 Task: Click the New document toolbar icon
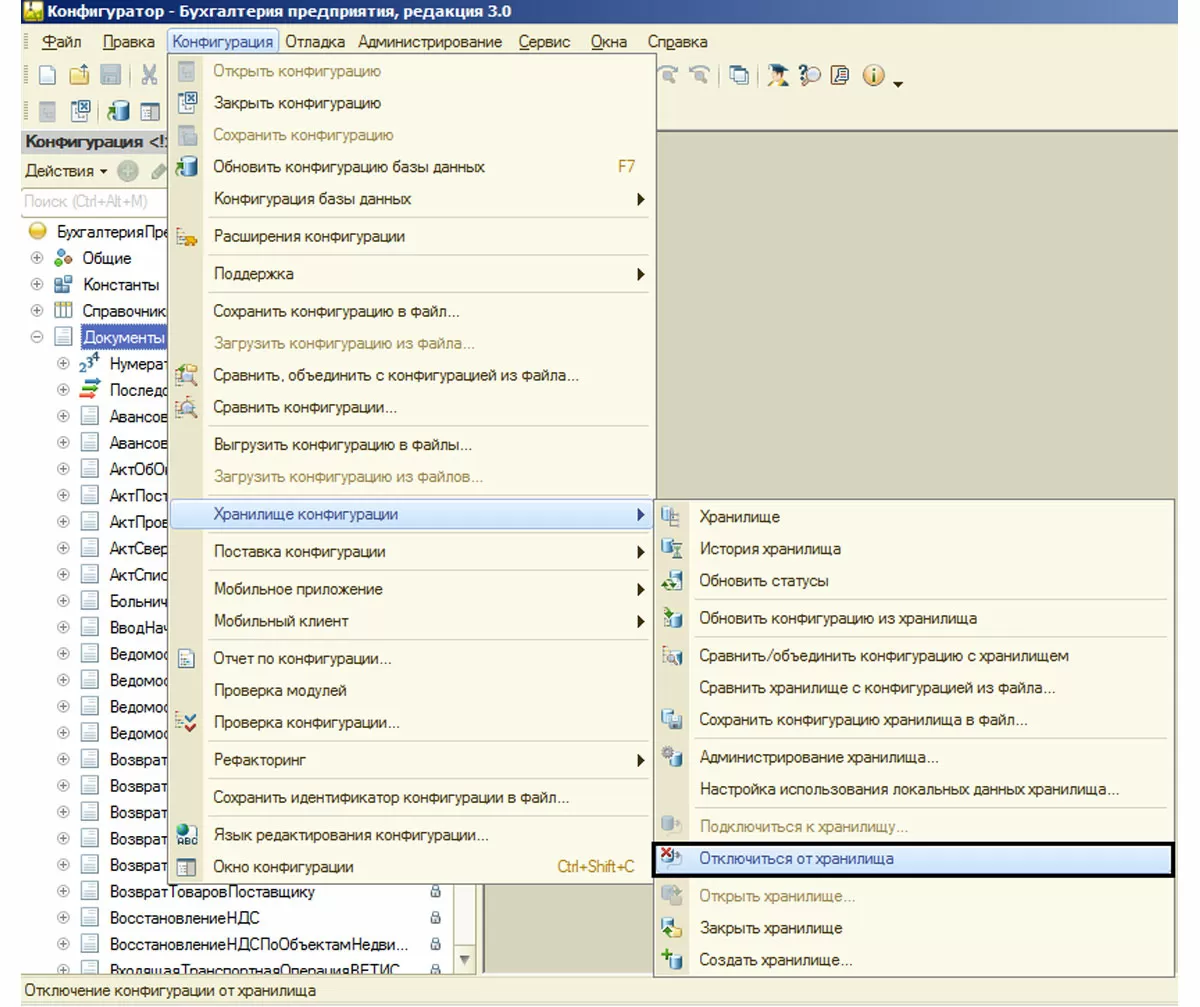coord(47,75)
